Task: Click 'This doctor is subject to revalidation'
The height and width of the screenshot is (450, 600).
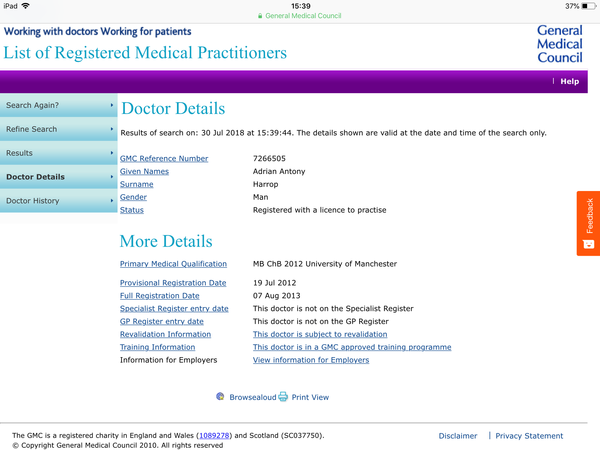Action: pos(320,334)
